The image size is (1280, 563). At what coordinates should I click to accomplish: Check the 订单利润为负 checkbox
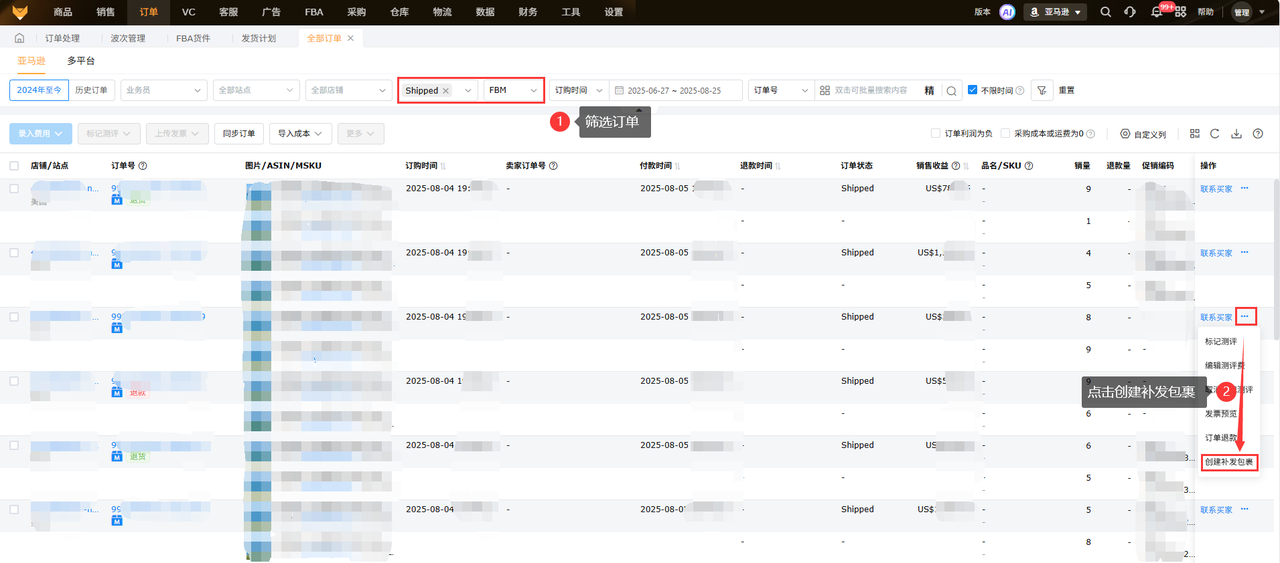[935, 133]
